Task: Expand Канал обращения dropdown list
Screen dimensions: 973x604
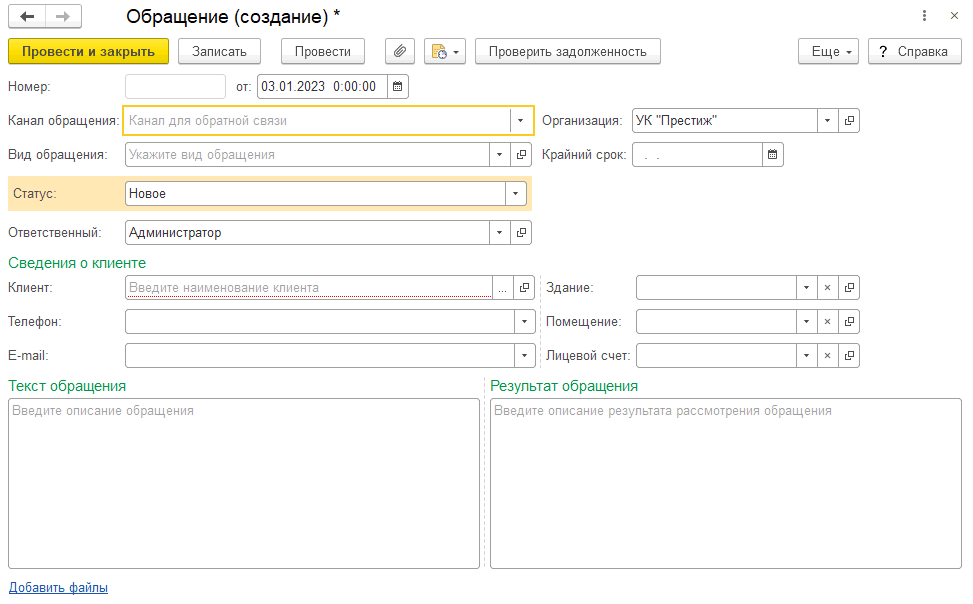Action: click(x=521, y=121)
